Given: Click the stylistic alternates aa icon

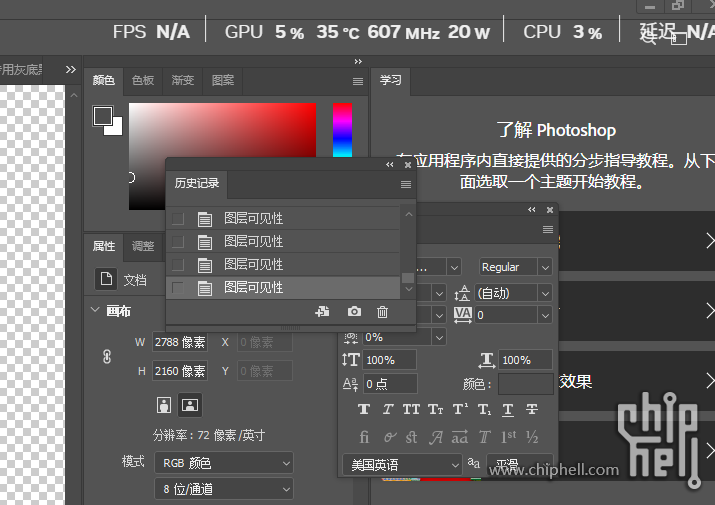Looking at the screenshot, I should click(x=460, y=437).
